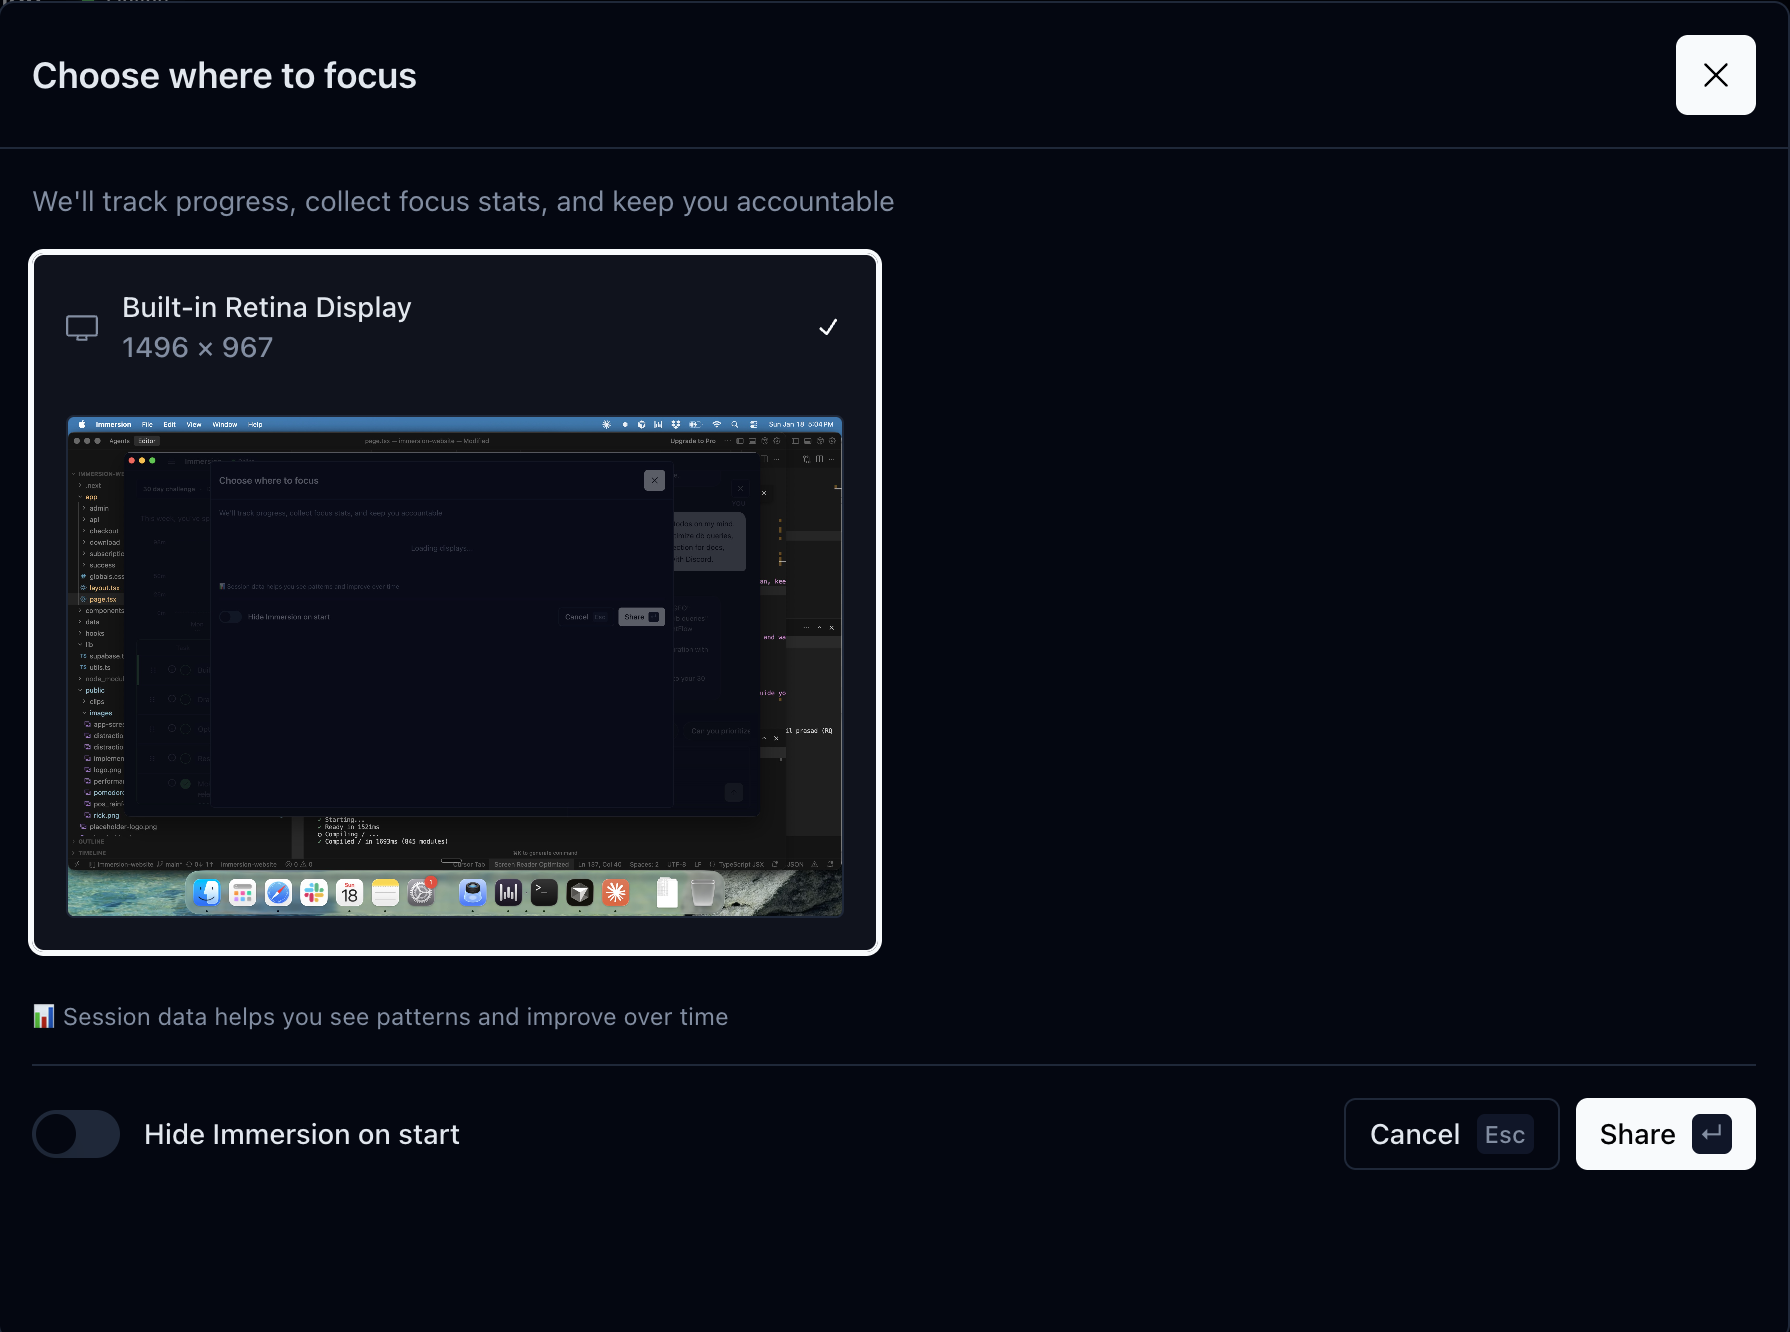The height and width of the screenshot is (1332, 1790).
Task: Click the orange asterisk app icon in the dock
Action: coord(616,893)
